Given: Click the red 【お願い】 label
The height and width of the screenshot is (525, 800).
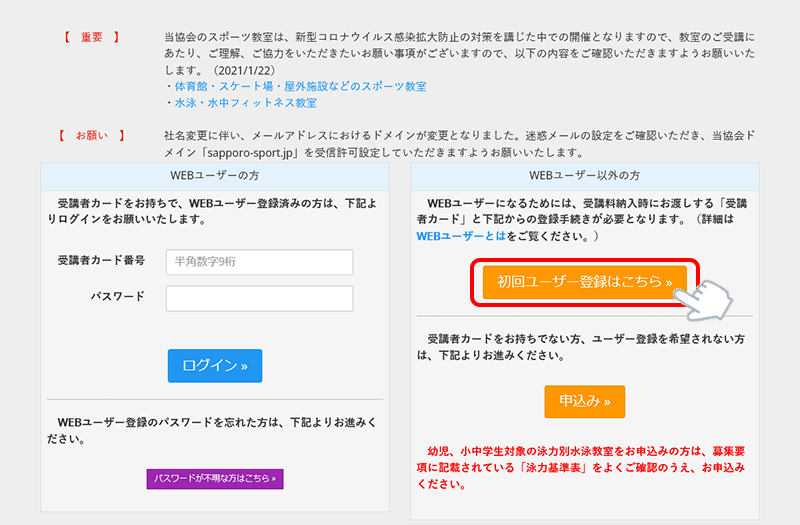Looking at the screenshot, I should coord(92,135).
